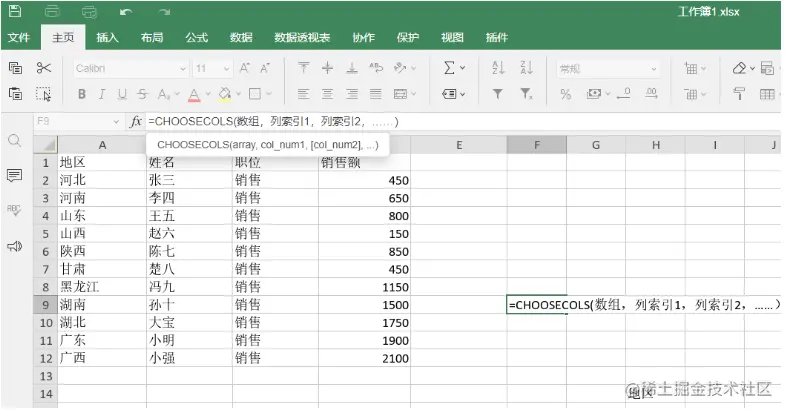
Task: Open conditional formatting icon
Action: 767,68
